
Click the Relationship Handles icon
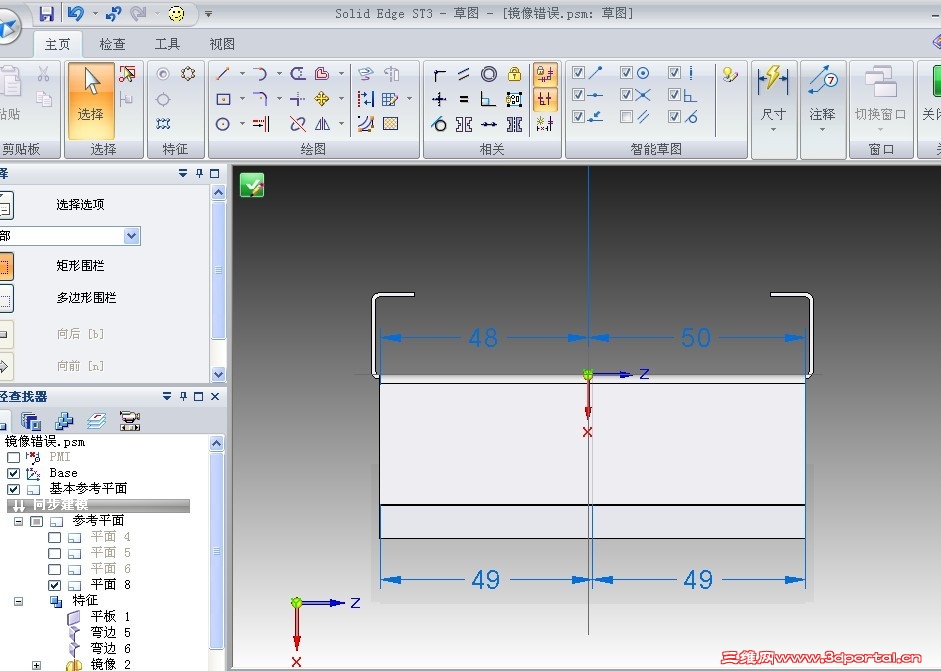[545, 99]
